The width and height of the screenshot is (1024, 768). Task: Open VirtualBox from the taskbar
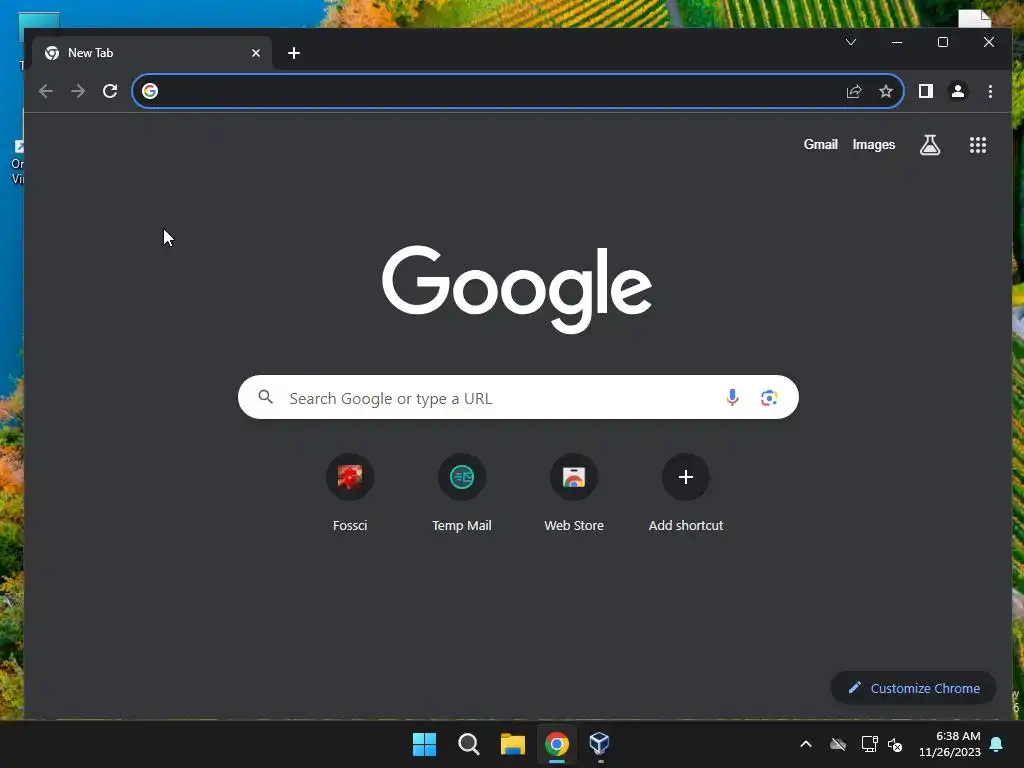click(x=600, y=743)
